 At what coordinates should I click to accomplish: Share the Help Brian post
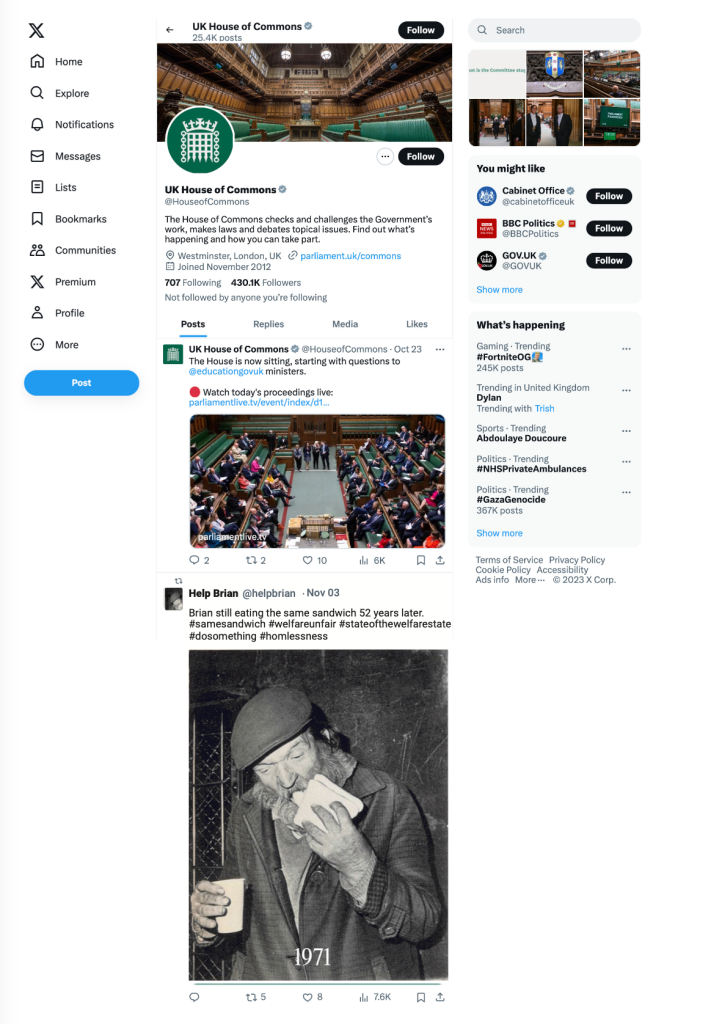(440, 997)
